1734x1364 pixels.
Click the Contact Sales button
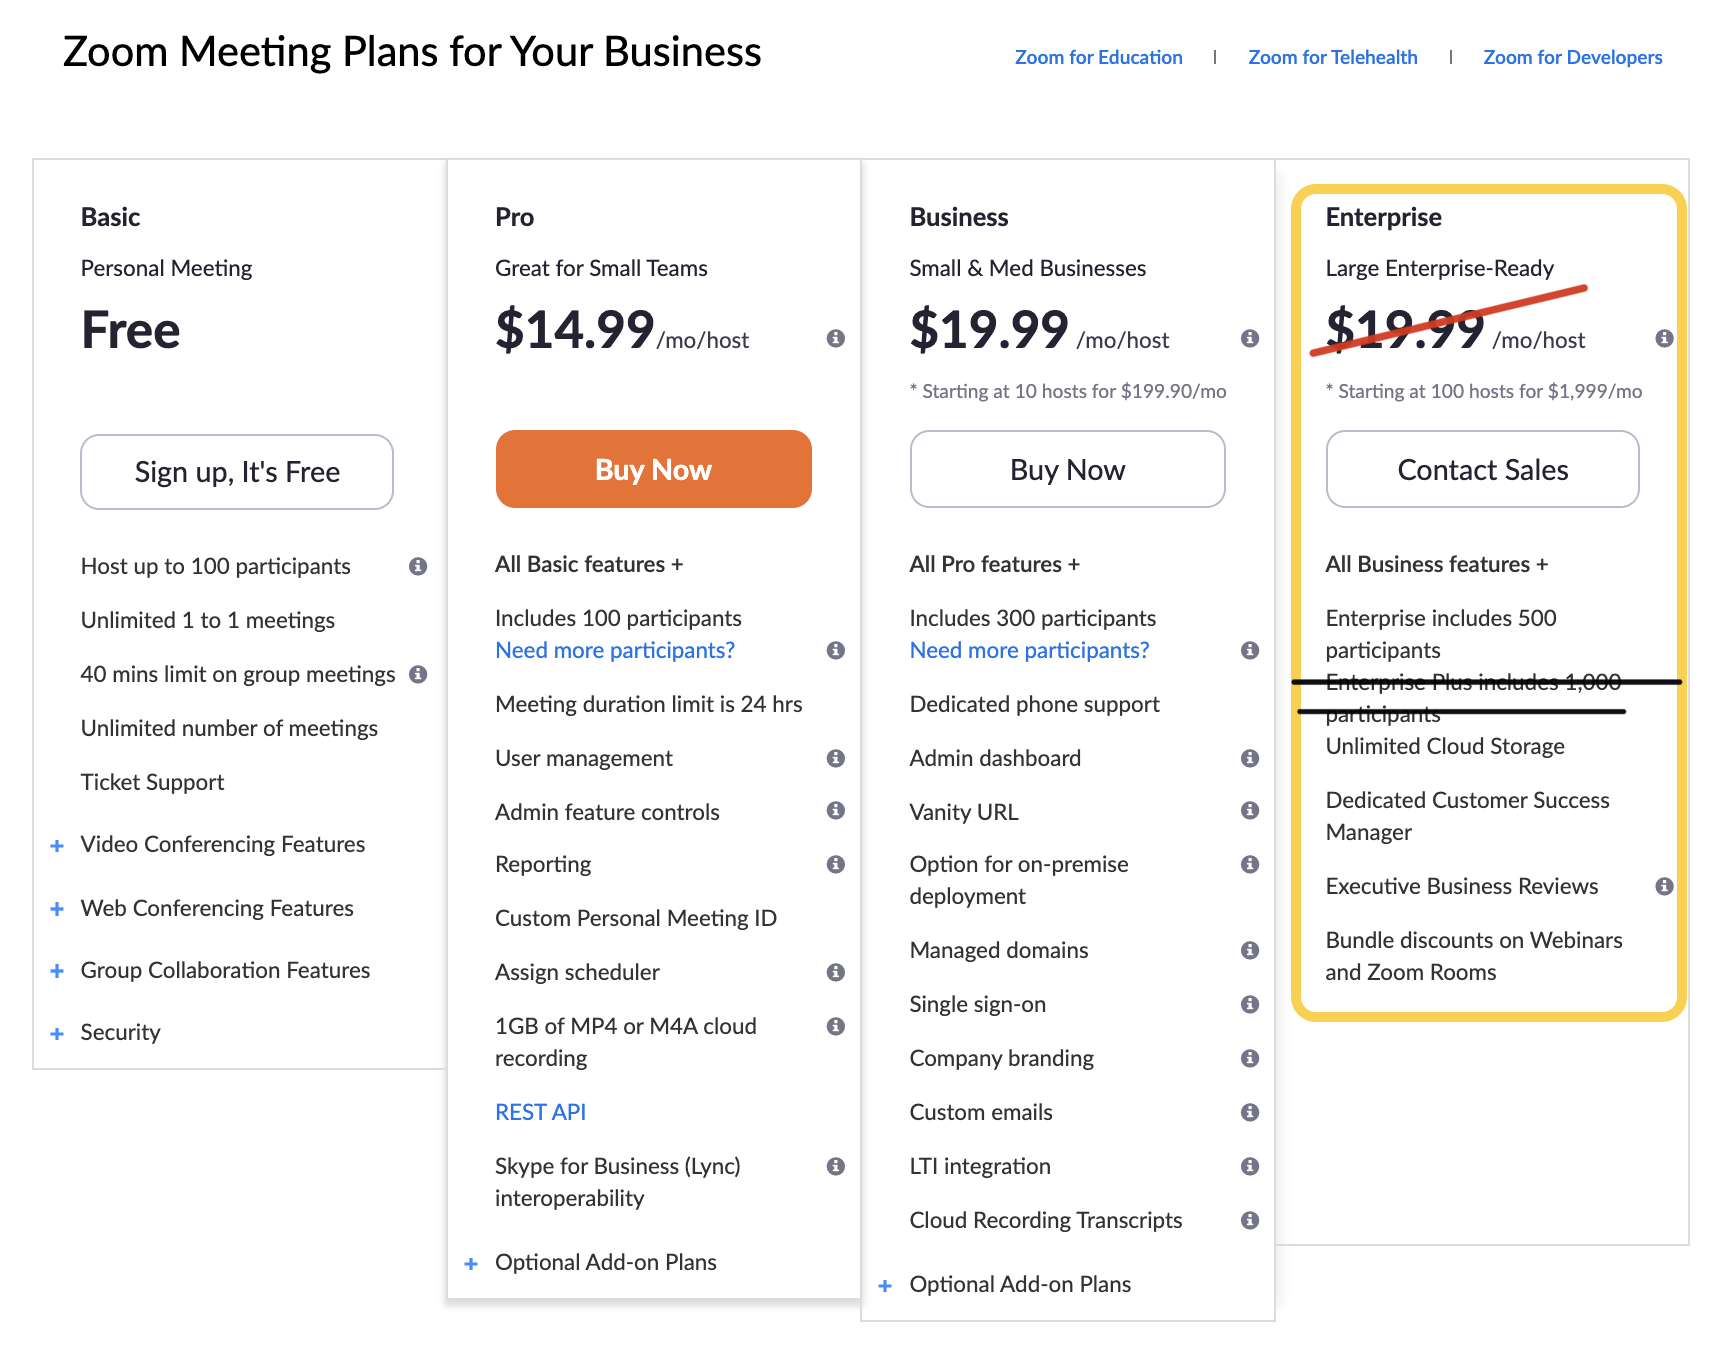1482,469
